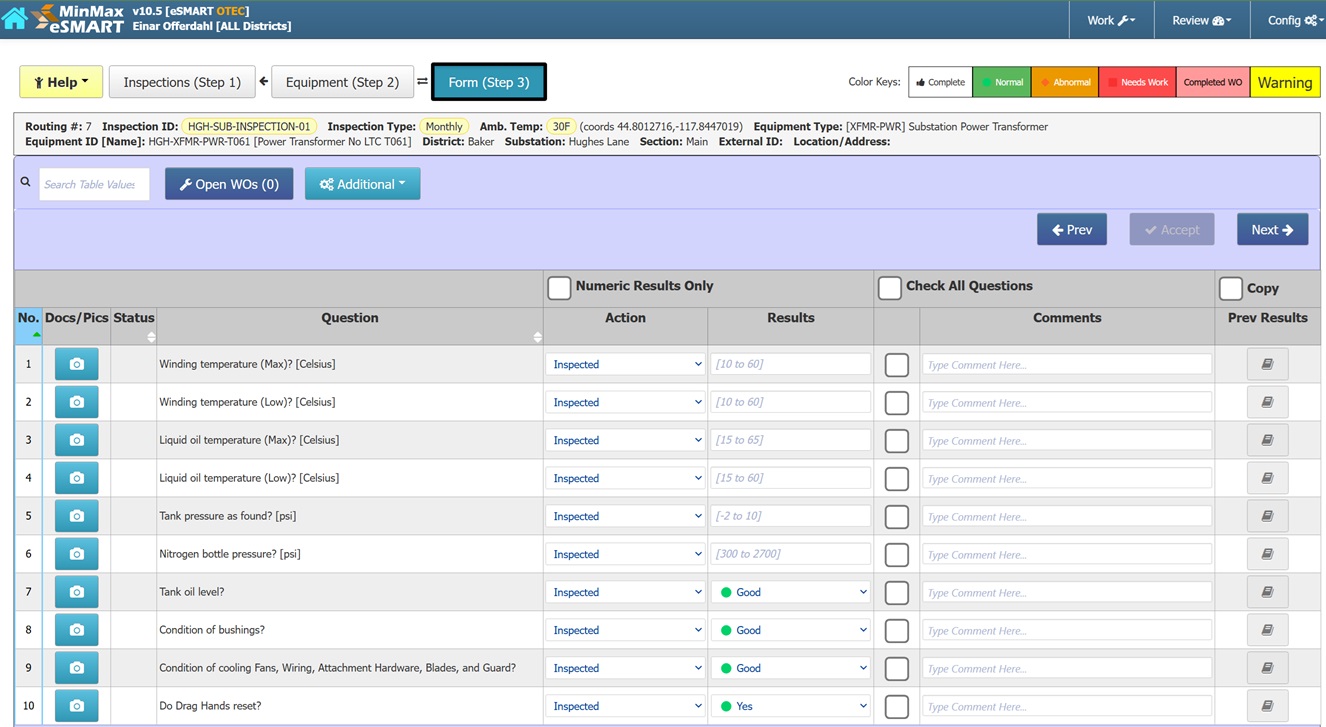Open camera for Nitrogen bottle pressure row
The image size is (1326, 727).
coord(76,554)
